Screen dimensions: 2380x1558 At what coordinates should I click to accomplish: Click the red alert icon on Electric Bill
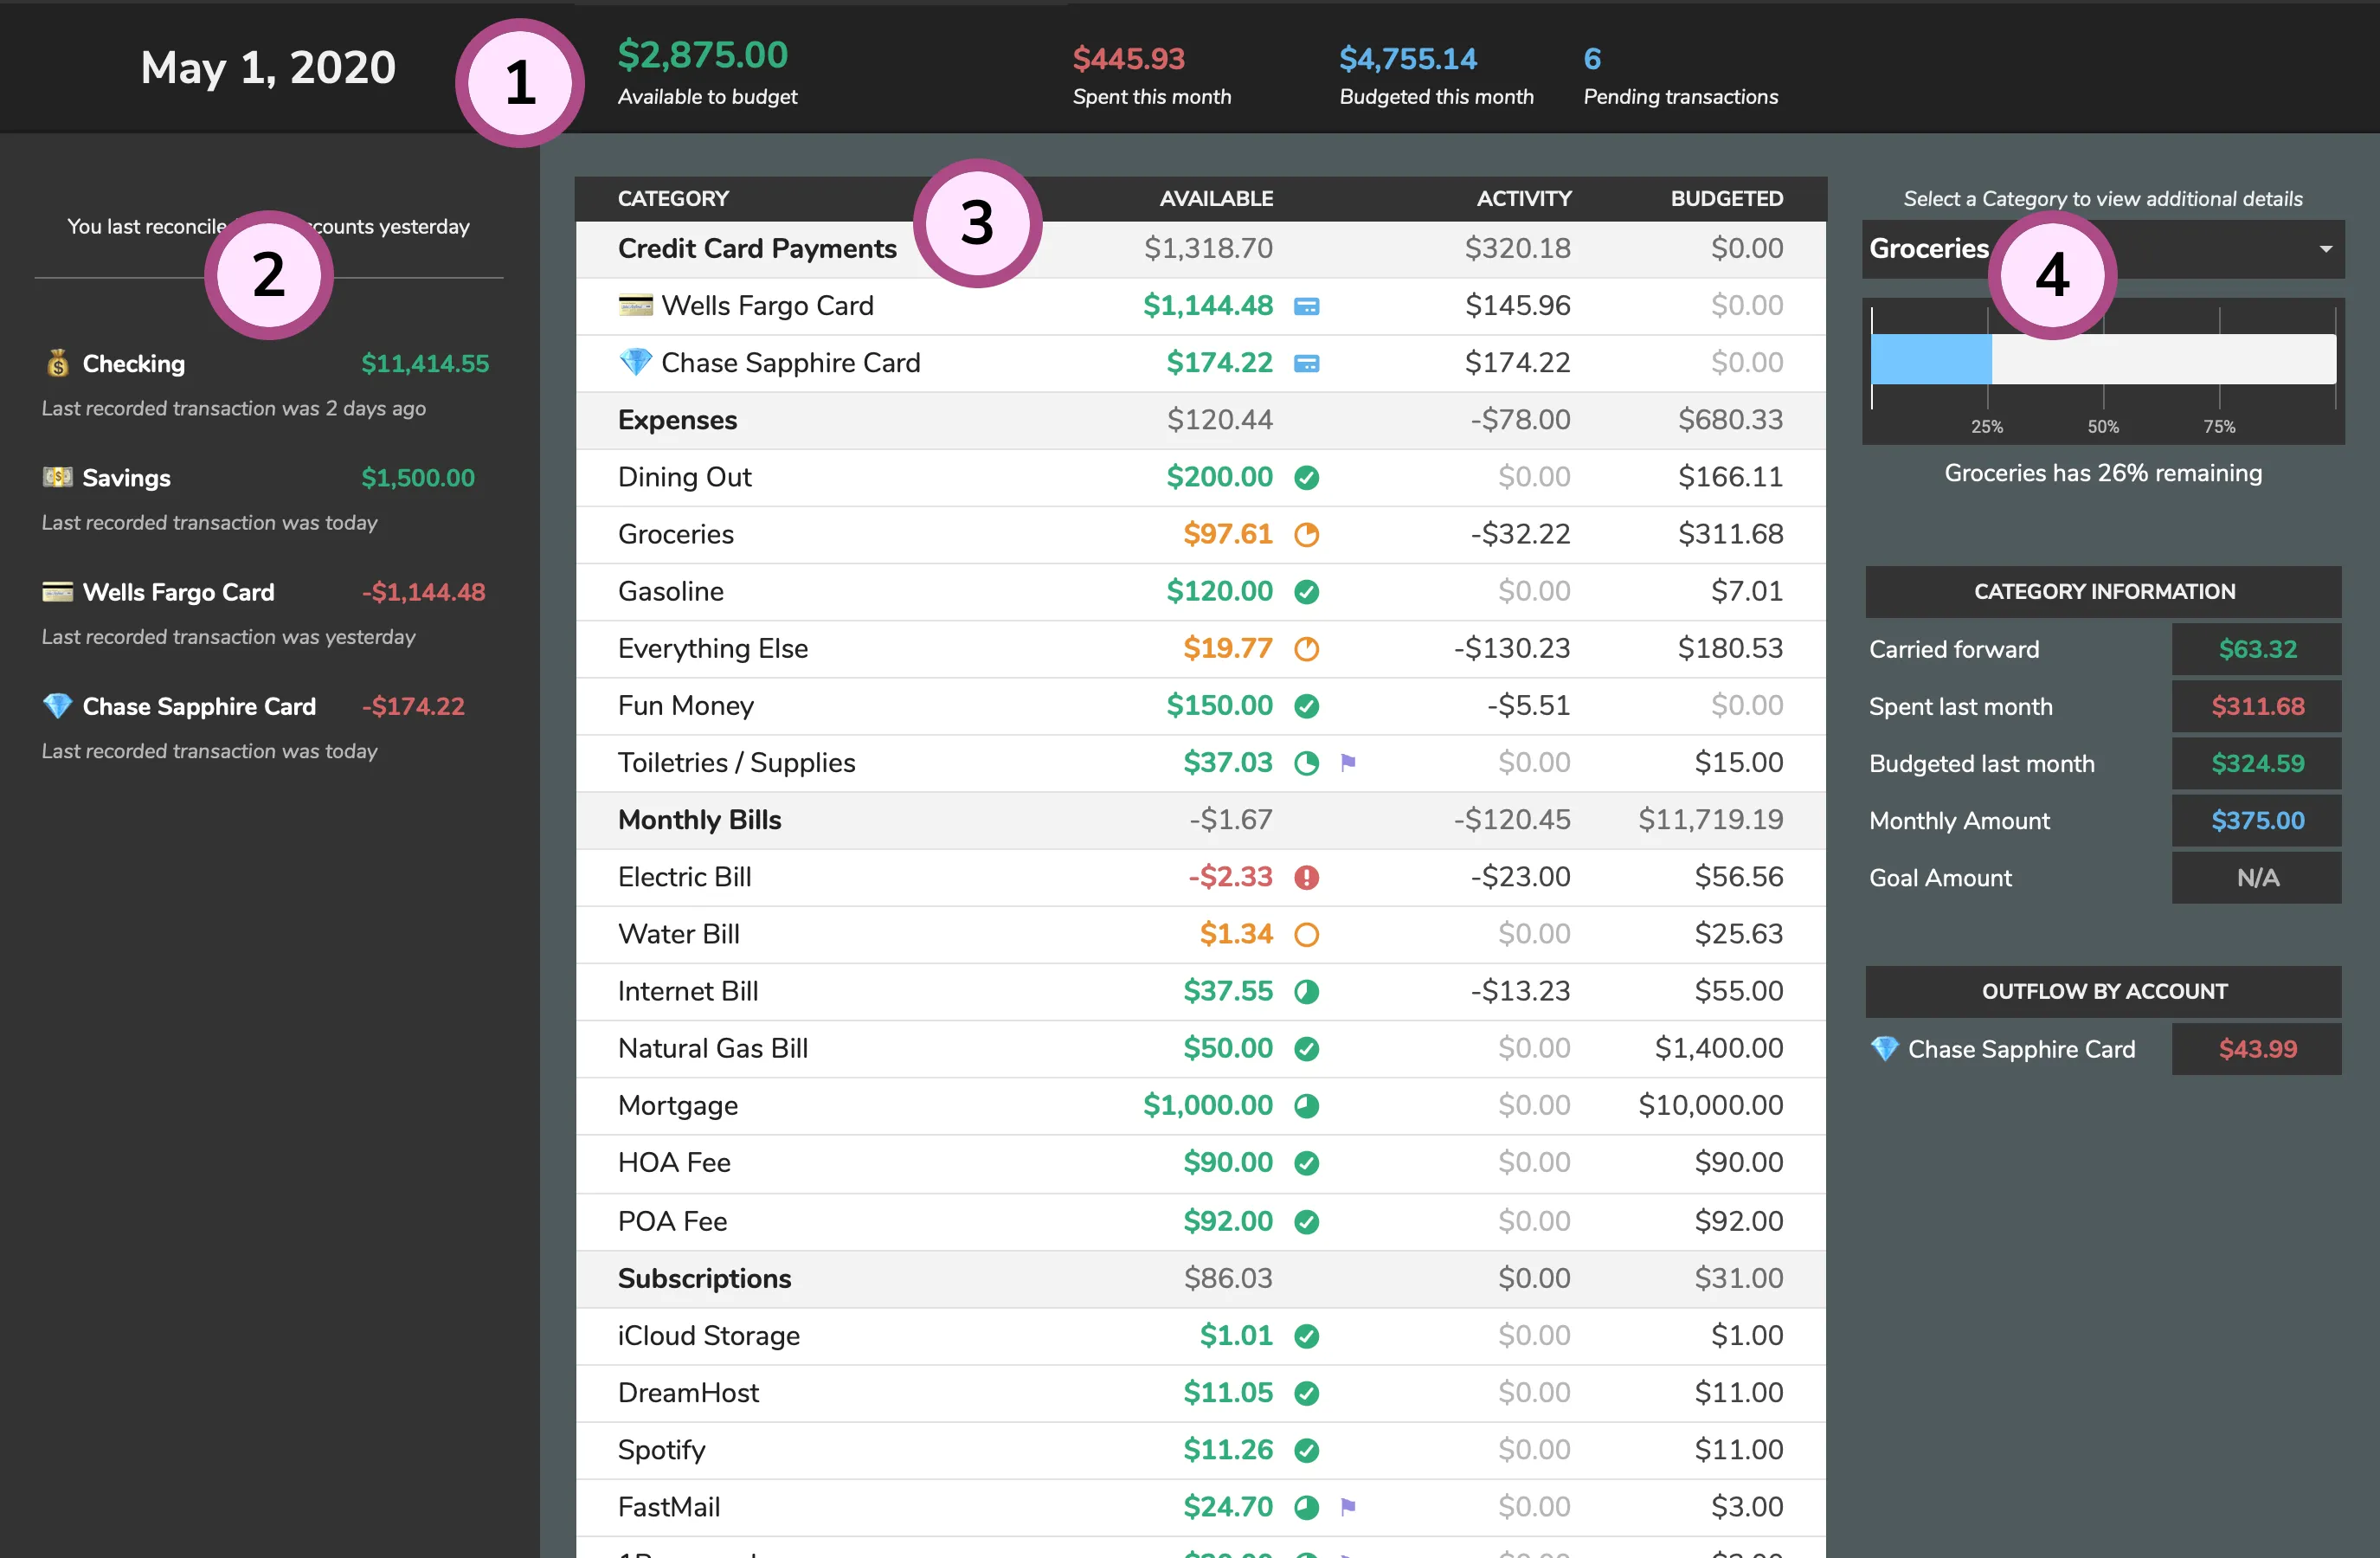click(1308, 877)
